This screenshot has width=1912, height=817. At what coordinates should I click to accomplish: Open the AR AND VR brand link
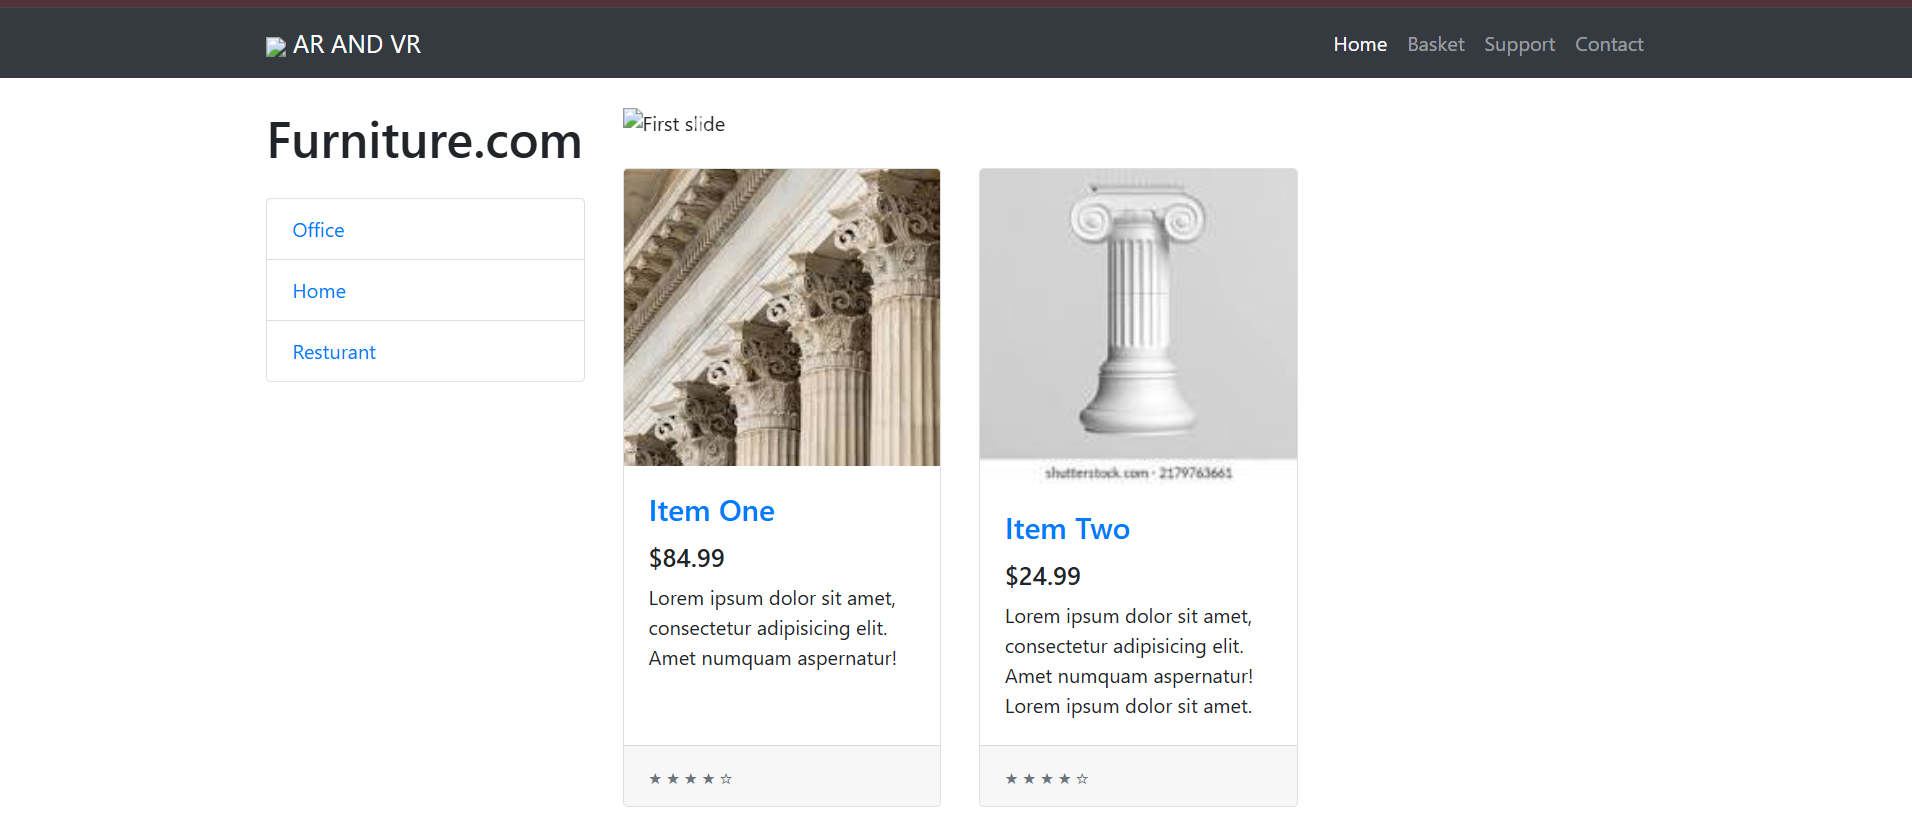343,45
